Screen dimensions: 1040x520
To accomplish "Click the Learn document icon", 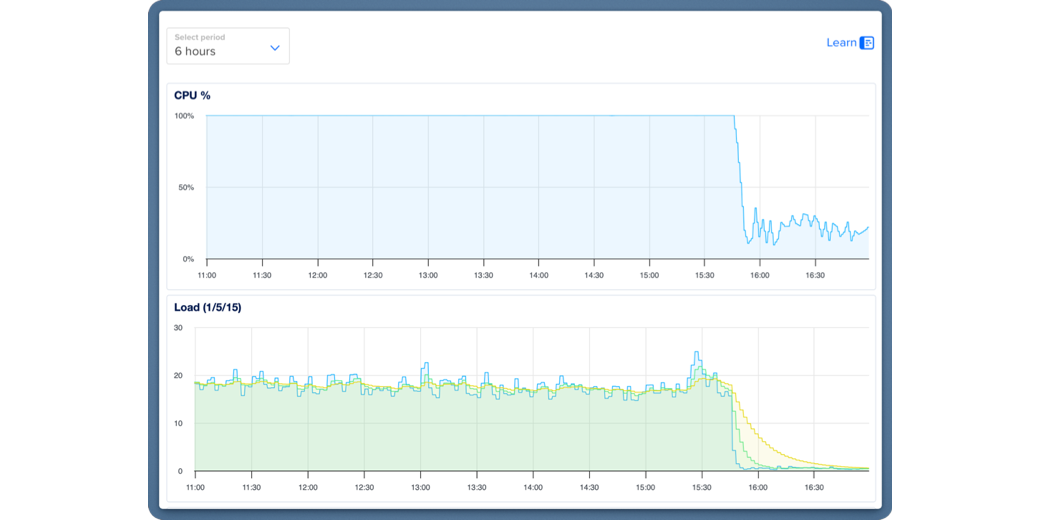I will point(867,43).
